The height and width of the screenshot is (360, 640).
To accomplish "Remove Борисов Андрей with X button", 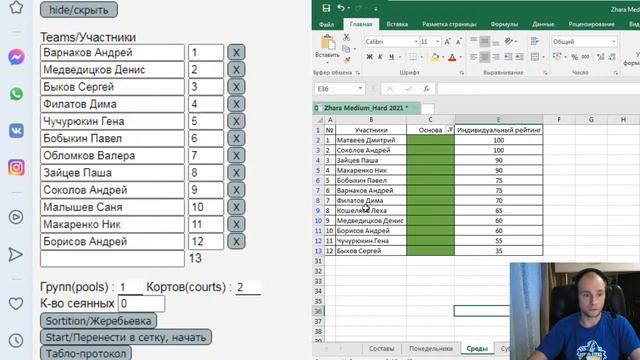I will pos(236,241).
